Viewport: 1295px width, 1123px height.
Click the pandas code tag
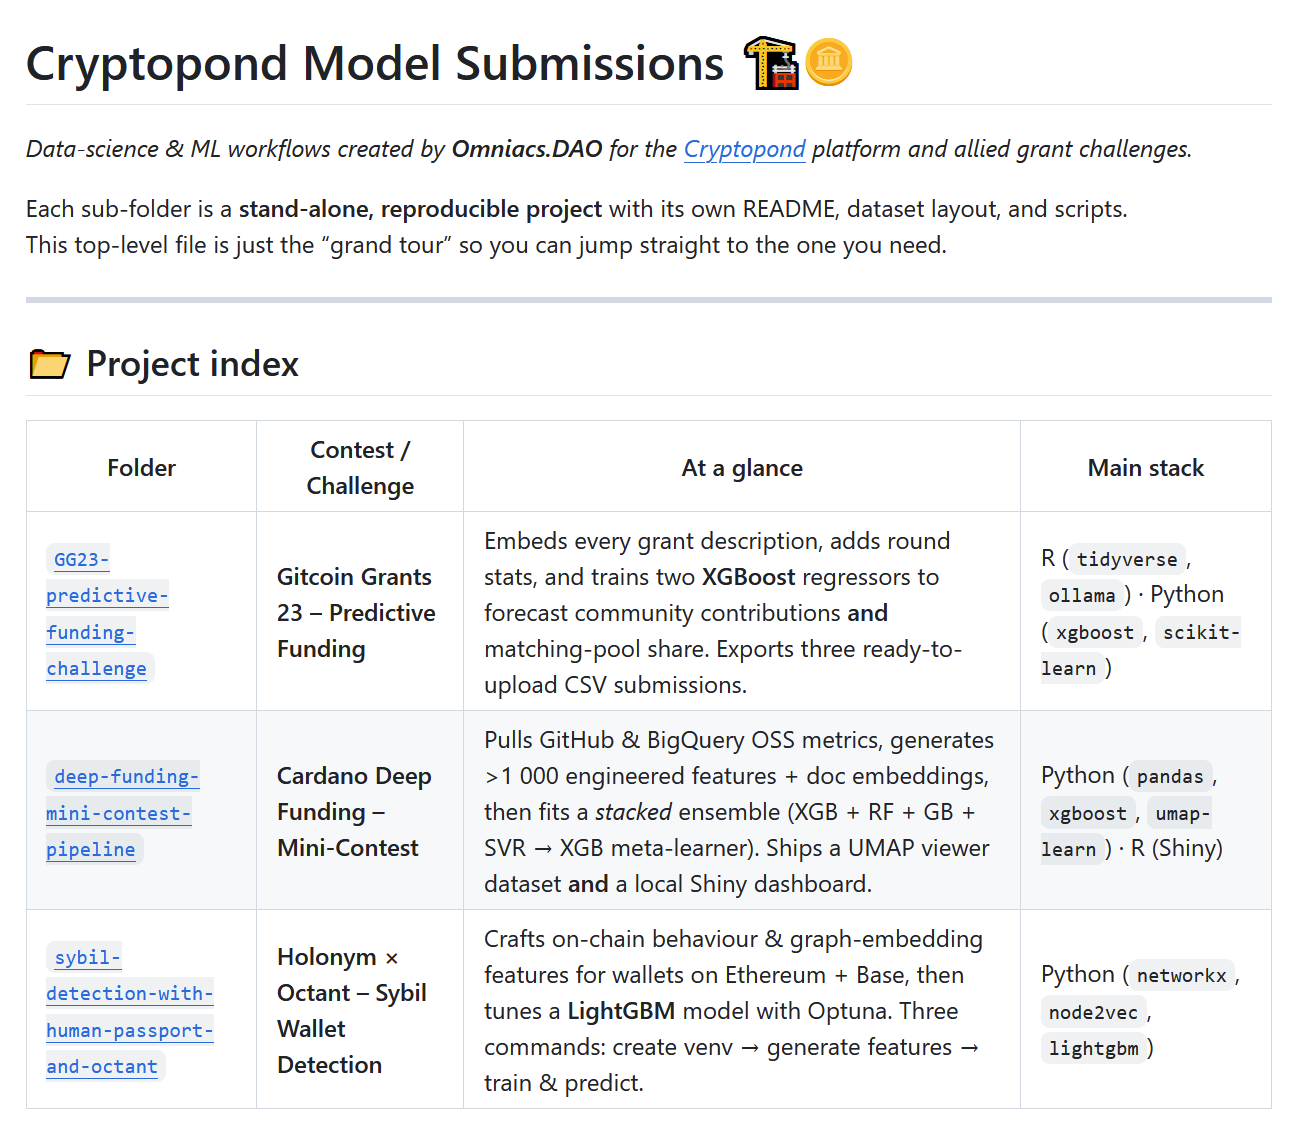tap(1169, 776)
